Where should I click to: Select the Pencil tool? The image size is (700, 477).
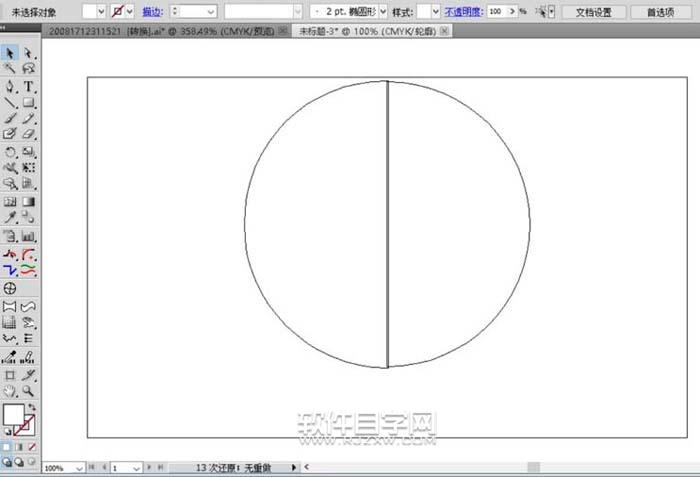pos(29,118)
